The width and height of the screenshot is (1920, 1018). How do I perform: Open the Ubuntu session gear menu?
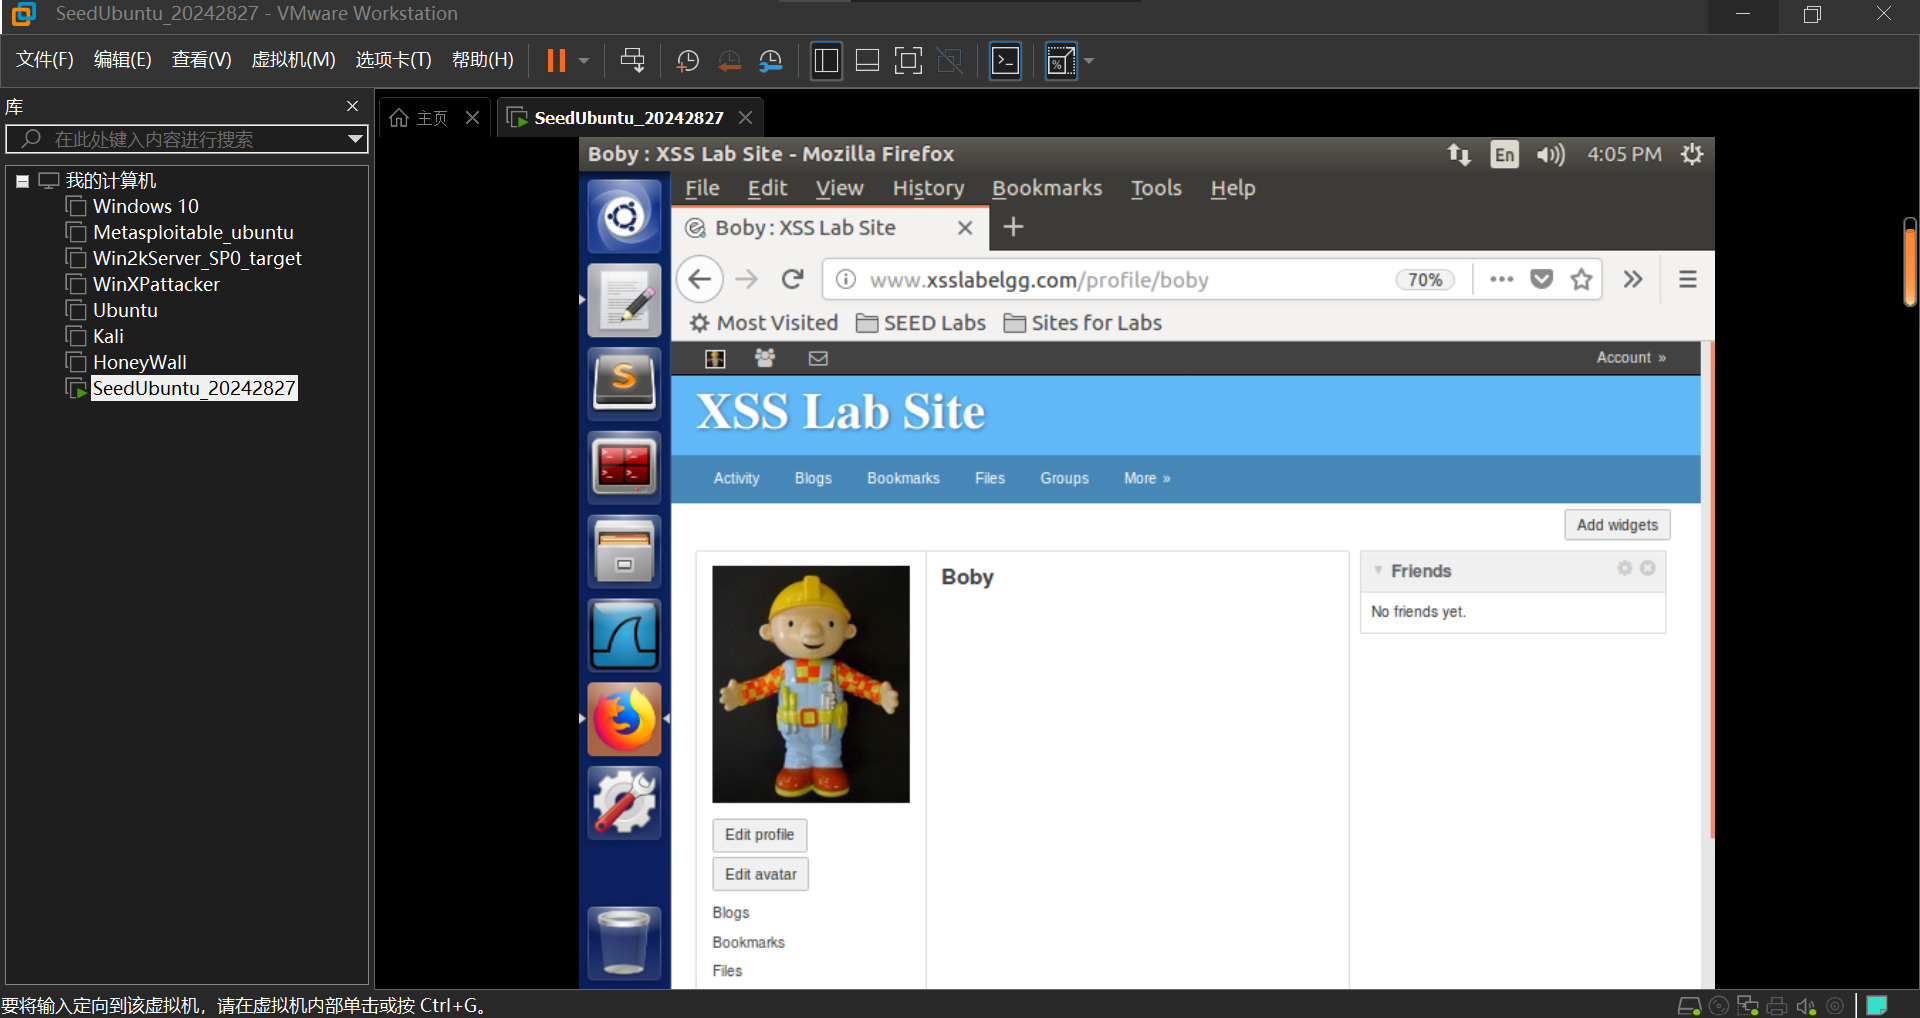1692,154
